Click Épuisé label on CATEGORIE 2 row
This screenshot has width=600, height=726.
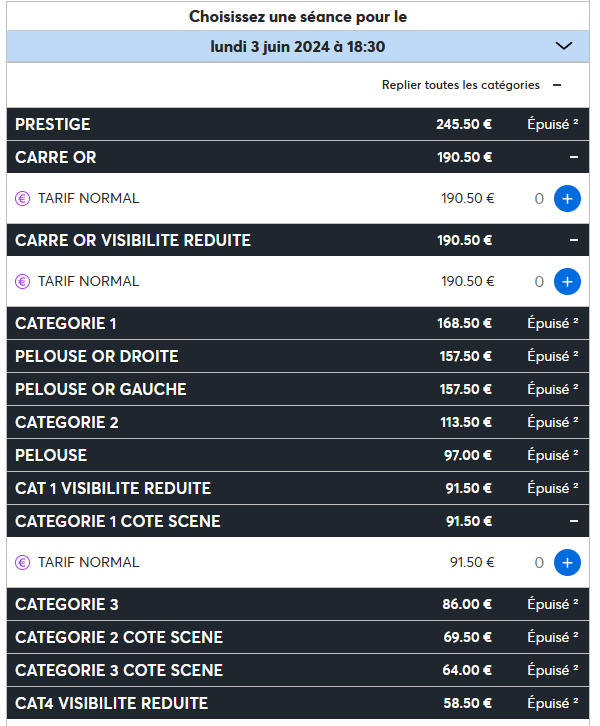(552, 422)
